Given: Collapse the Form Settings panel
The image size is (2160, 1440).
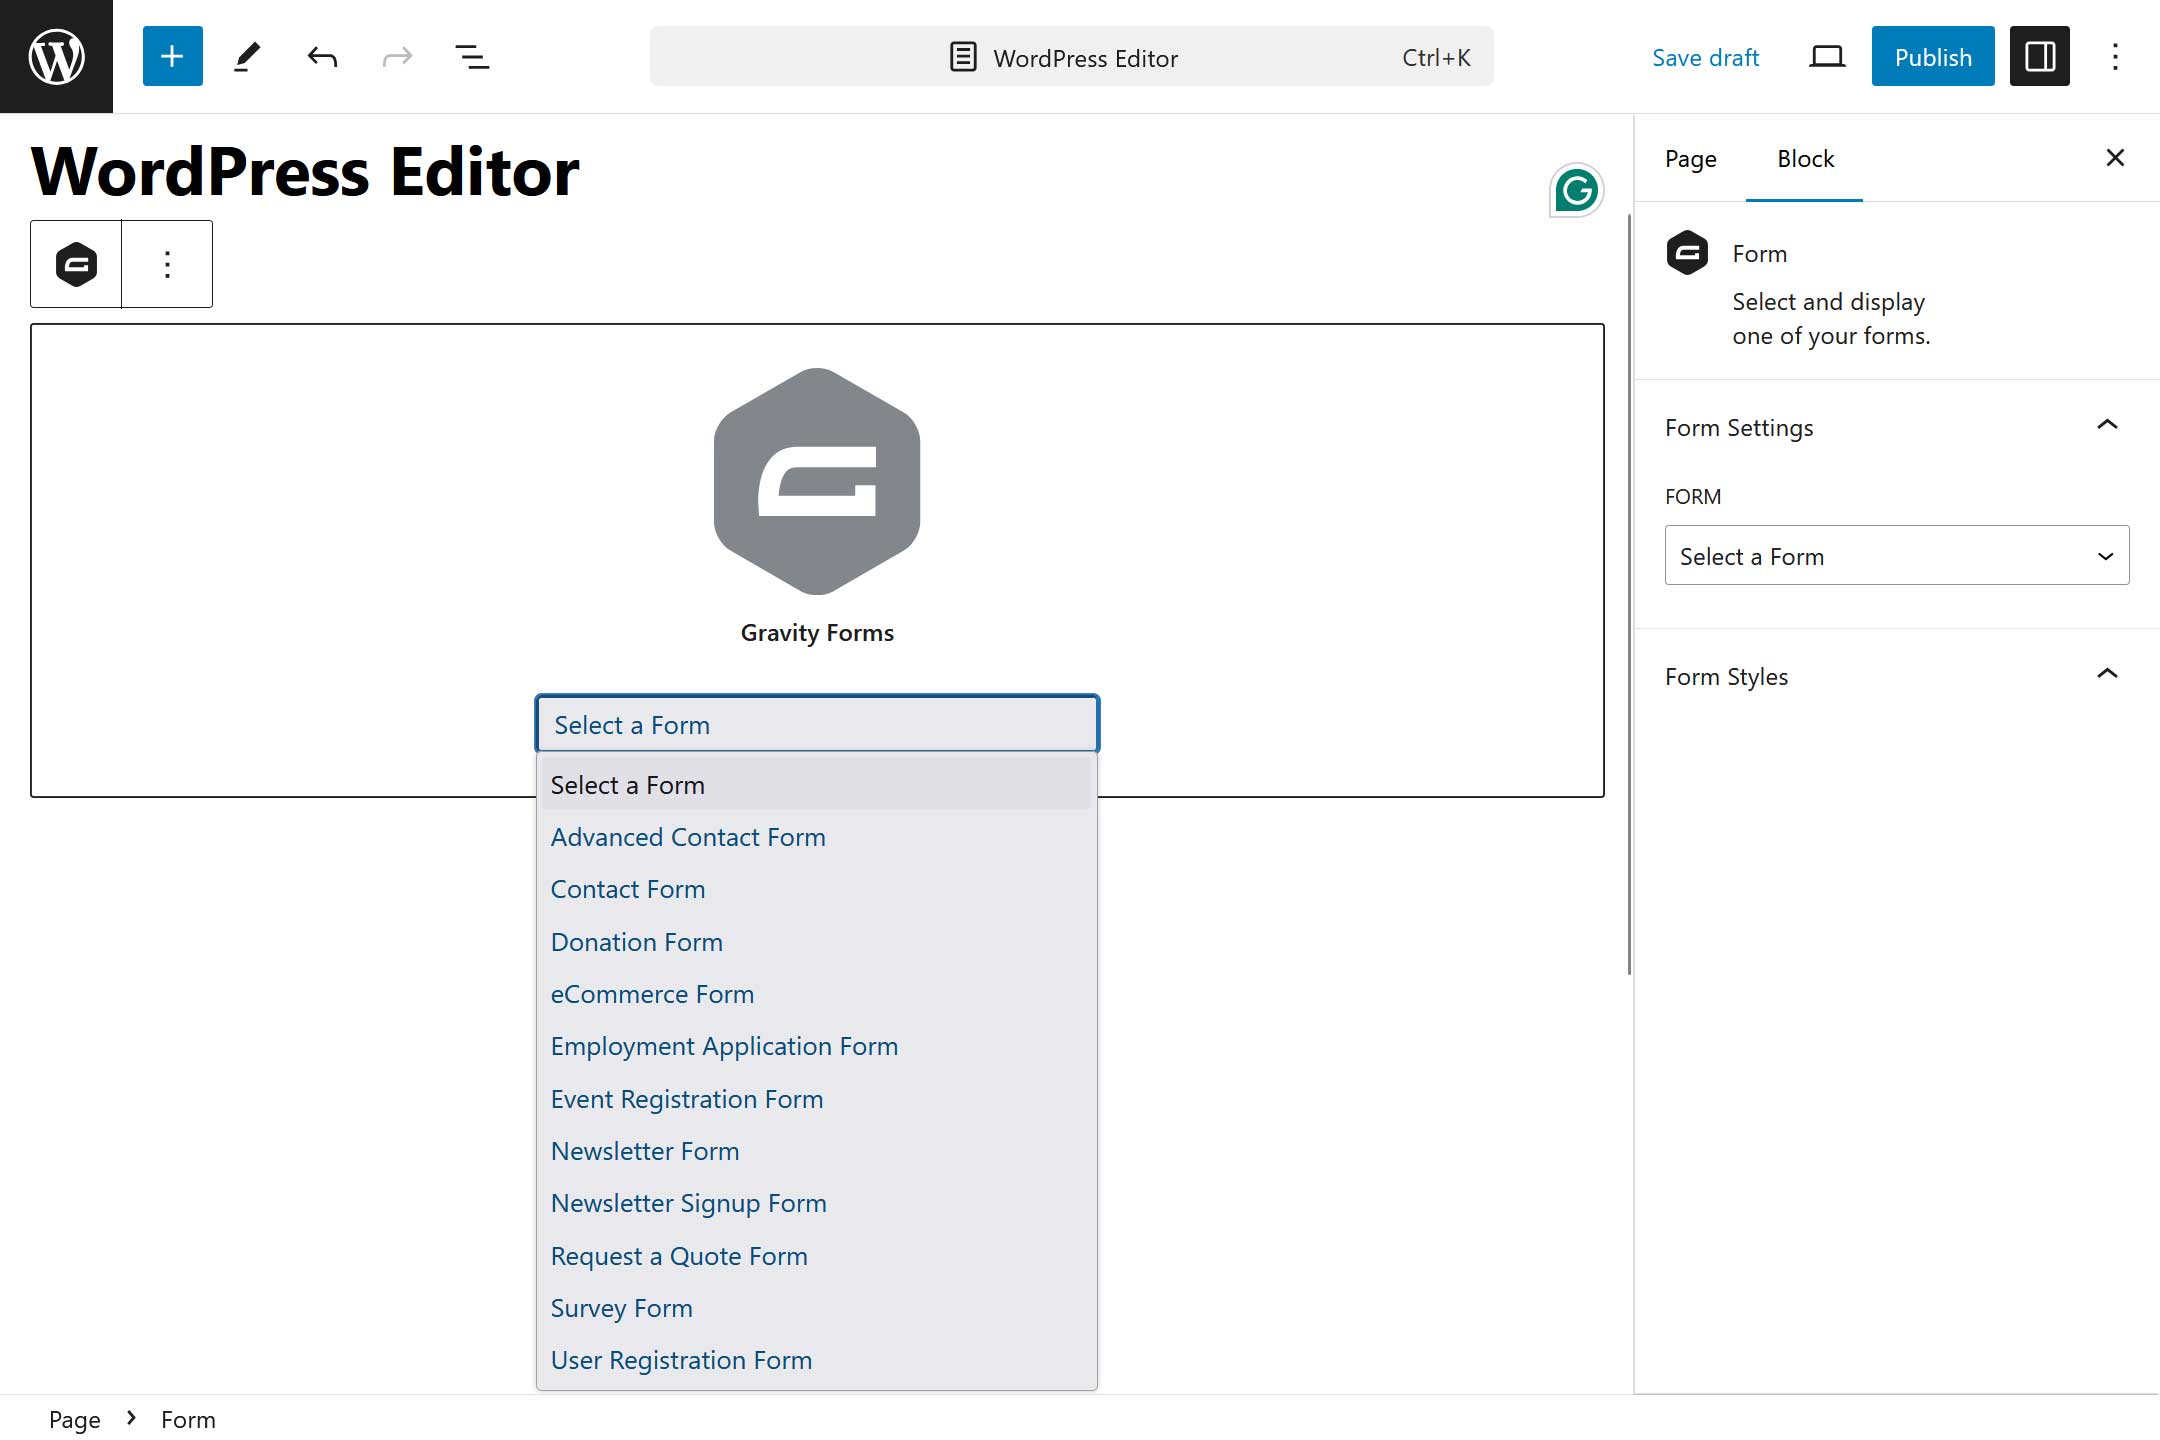Looking at the screenshot, I should pyautogui.click(x=1896, y=427).
